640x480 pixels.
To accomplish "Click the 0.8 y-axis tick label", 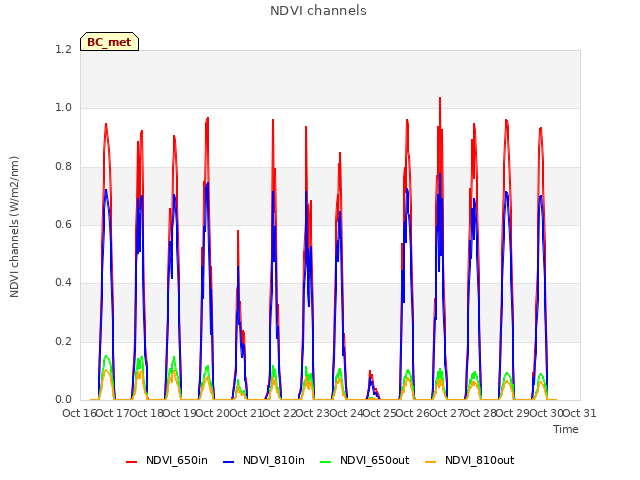I will click(x=63, y=167).
